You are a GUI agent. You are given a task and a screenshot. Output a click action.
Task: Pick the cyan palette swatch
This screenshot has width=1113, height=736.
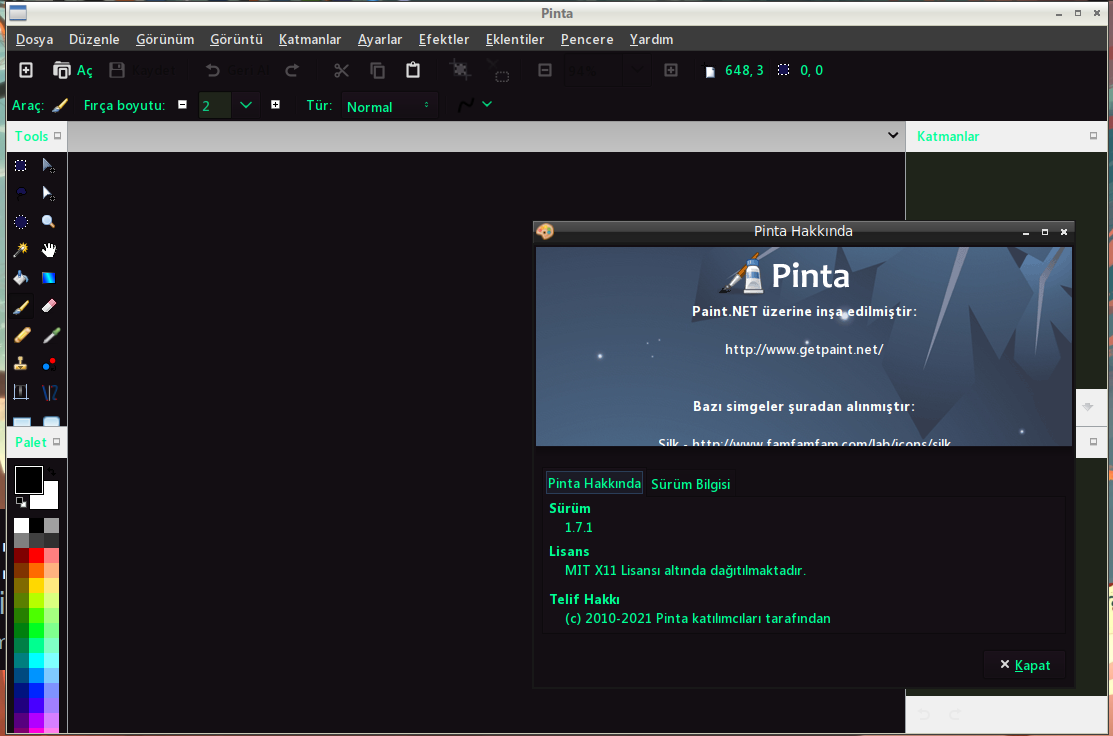point(36,659)
